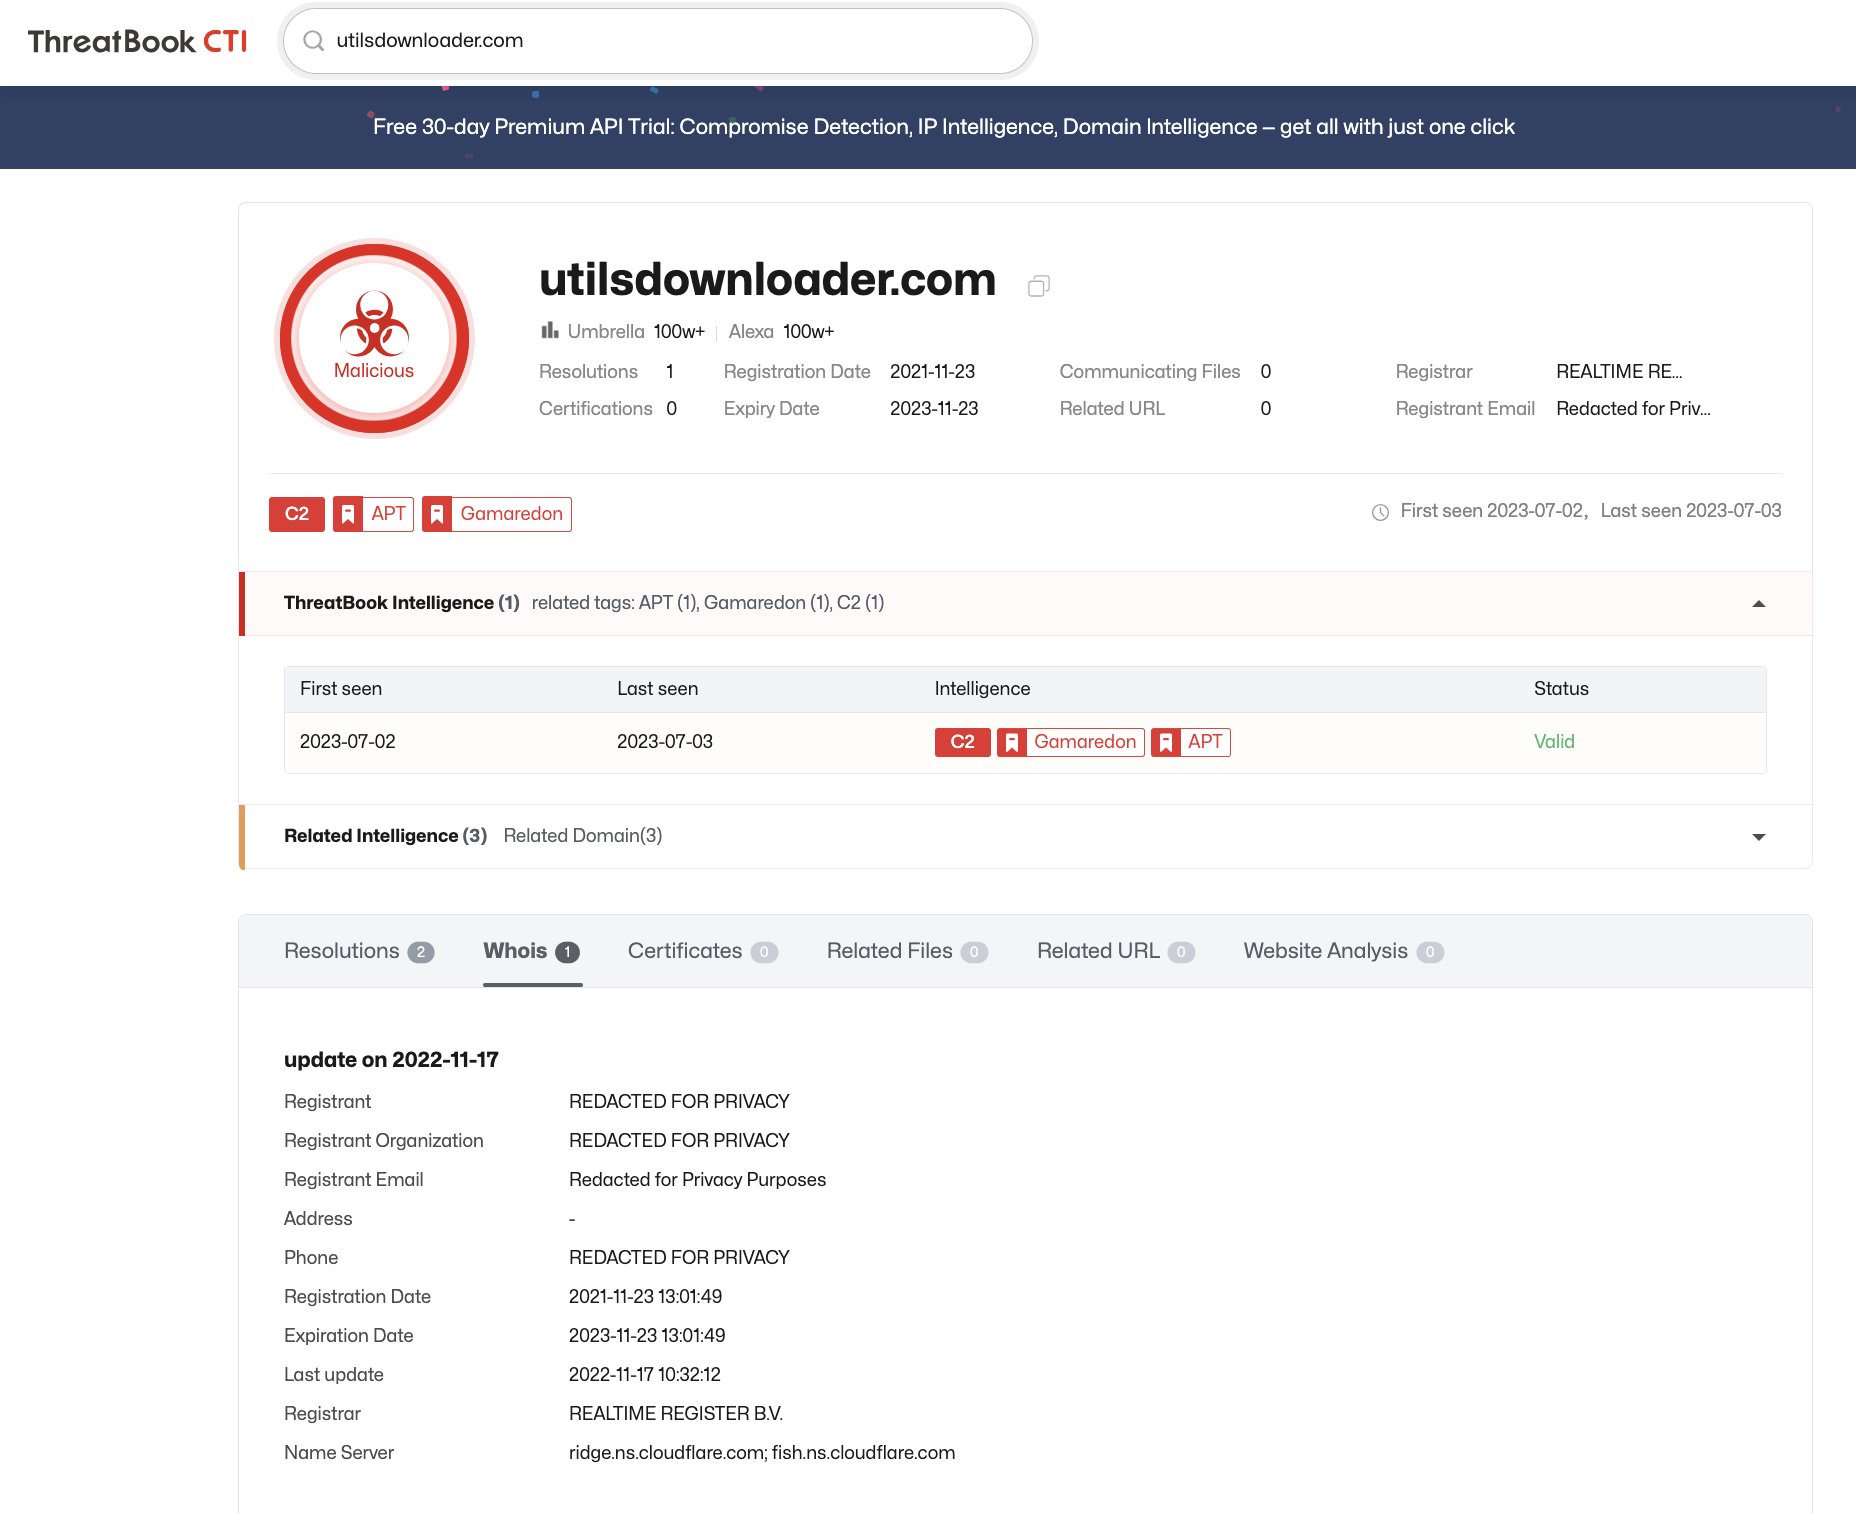Expand the Related Intelligence section
This screenshot has width=1856, height=1514.
[1758, 836]
